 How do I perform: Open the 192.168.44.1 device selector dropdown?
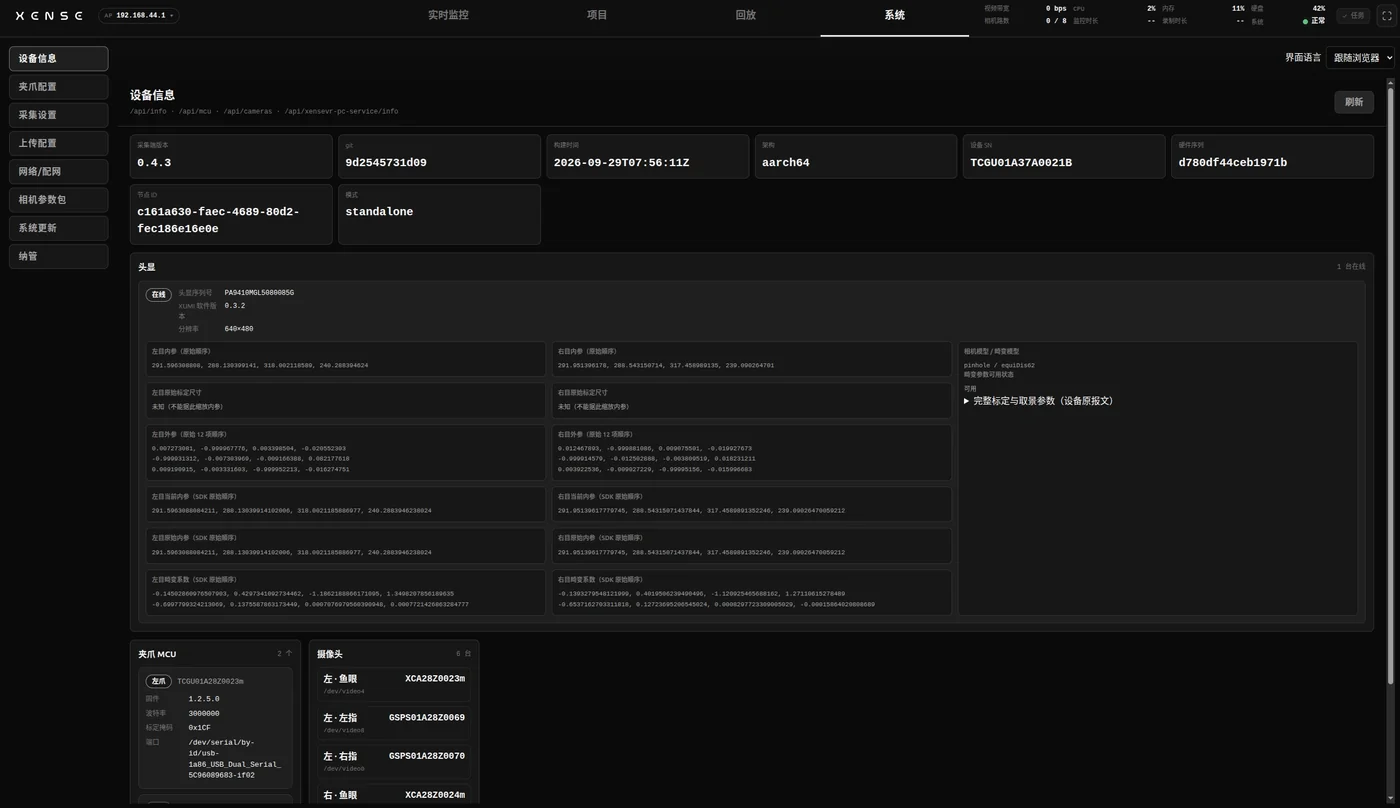(139, 16)
